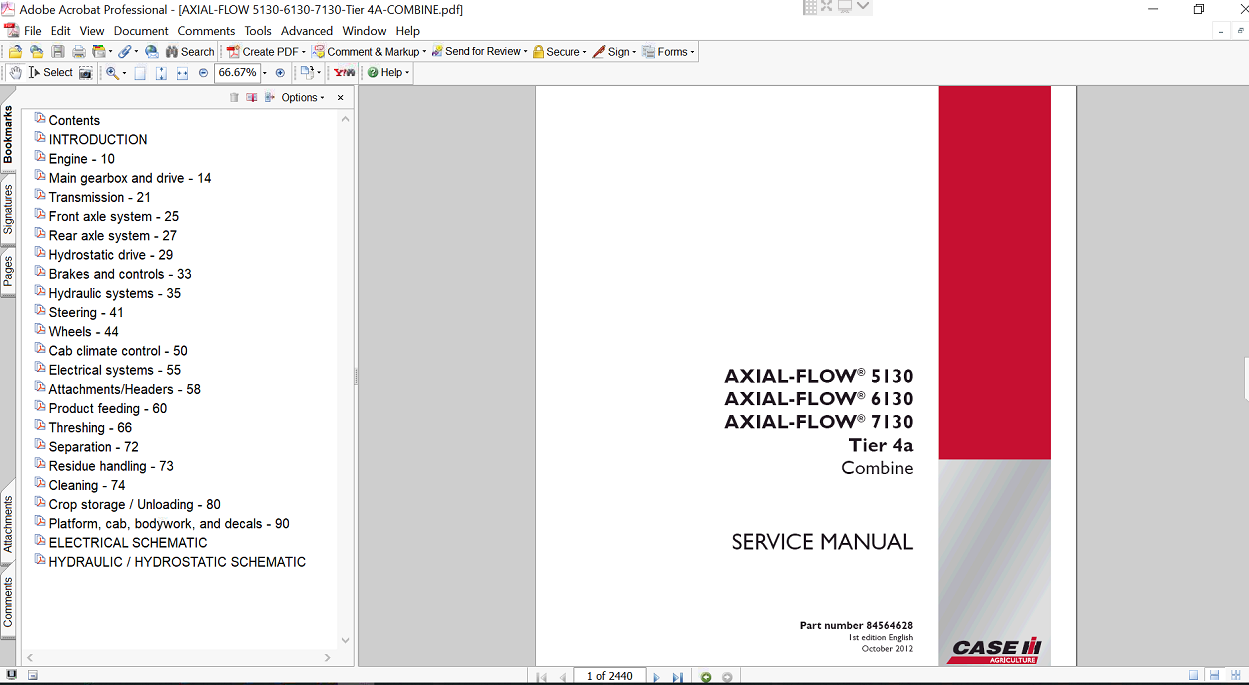Open the Hydraulic systems - 35 bookmark
Screen dimensions: 1249x685
pos(114,293)
